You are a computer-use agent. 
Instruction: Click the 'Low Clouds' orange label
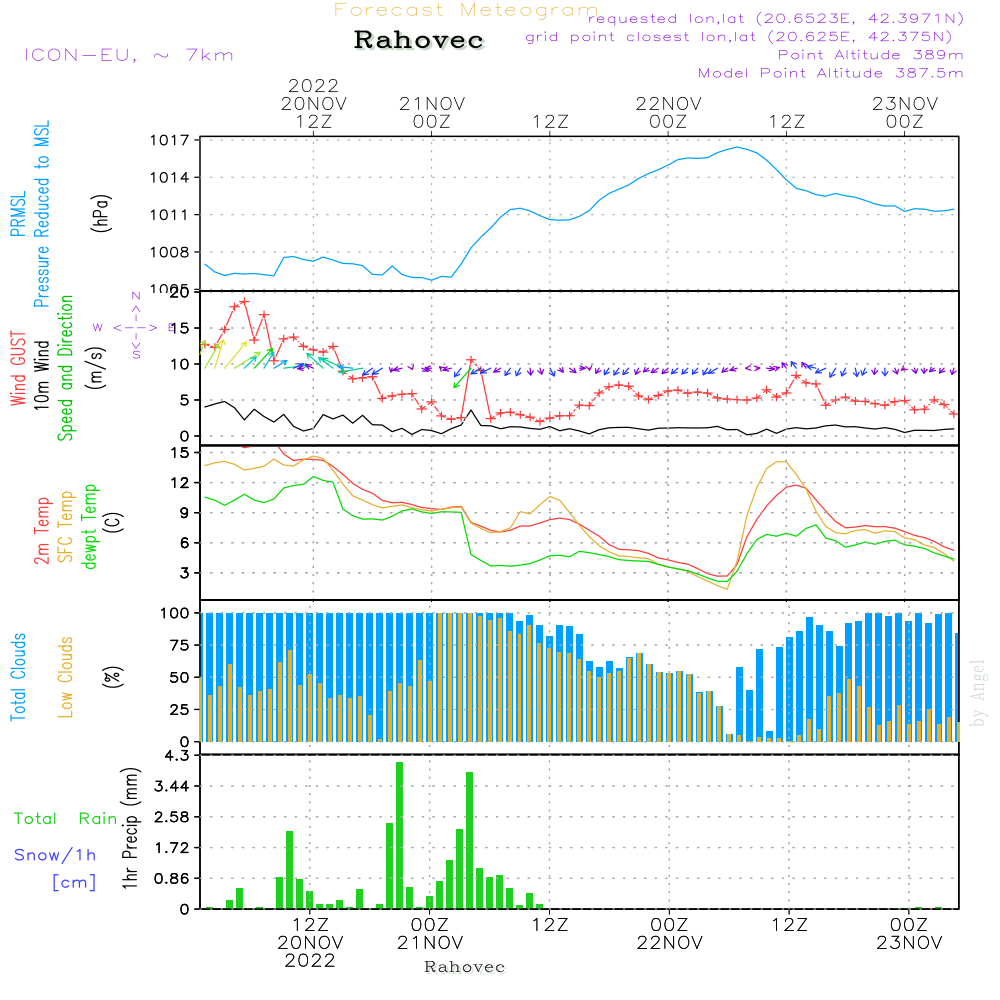pyautogui.click(x=66, y=677)
